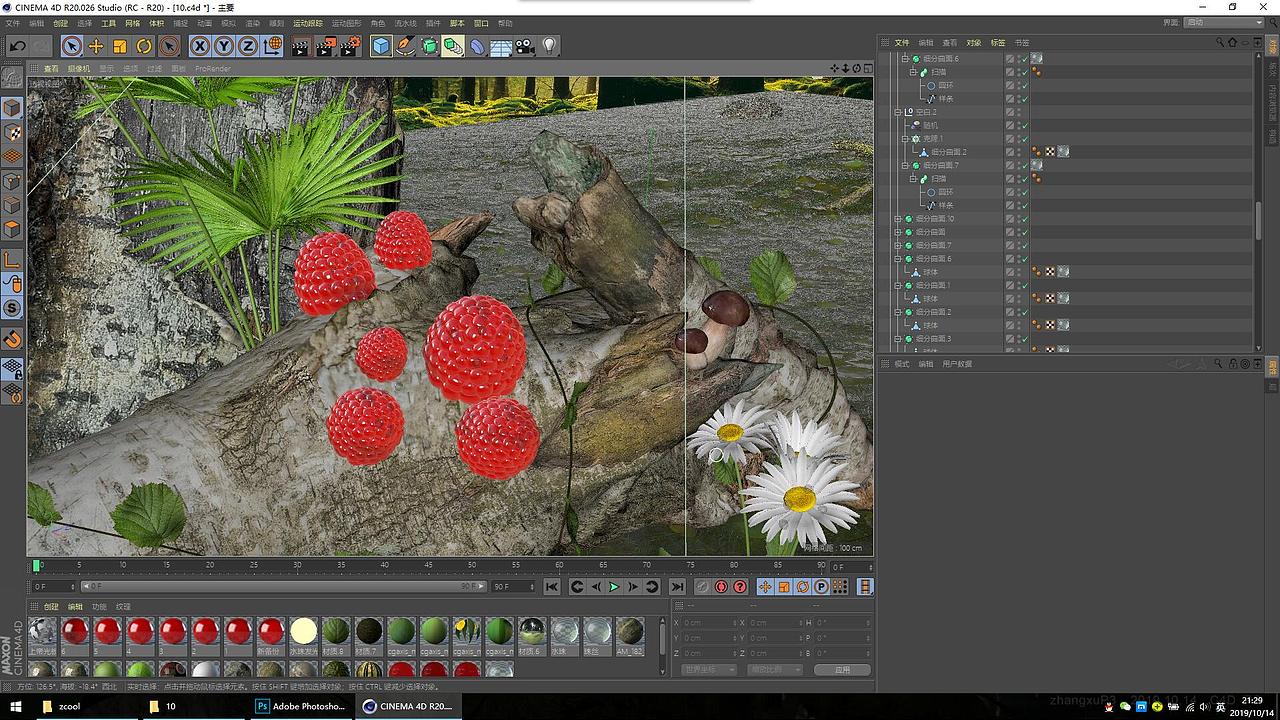Open the 运动跟踪 menu in menu bar
Screen dimensions: 1280x720
pyautogui.click(x=308, y=23)
